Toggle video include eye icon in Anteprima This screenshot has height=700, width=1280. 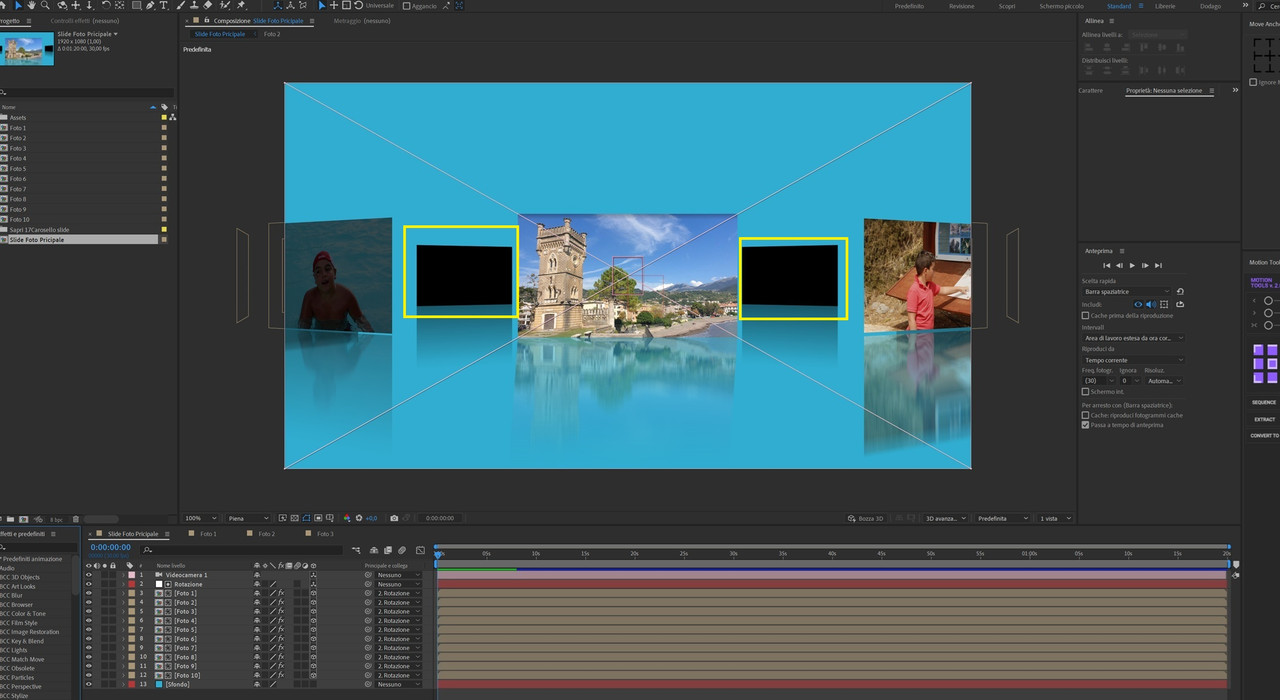[x=1138, y=304]
